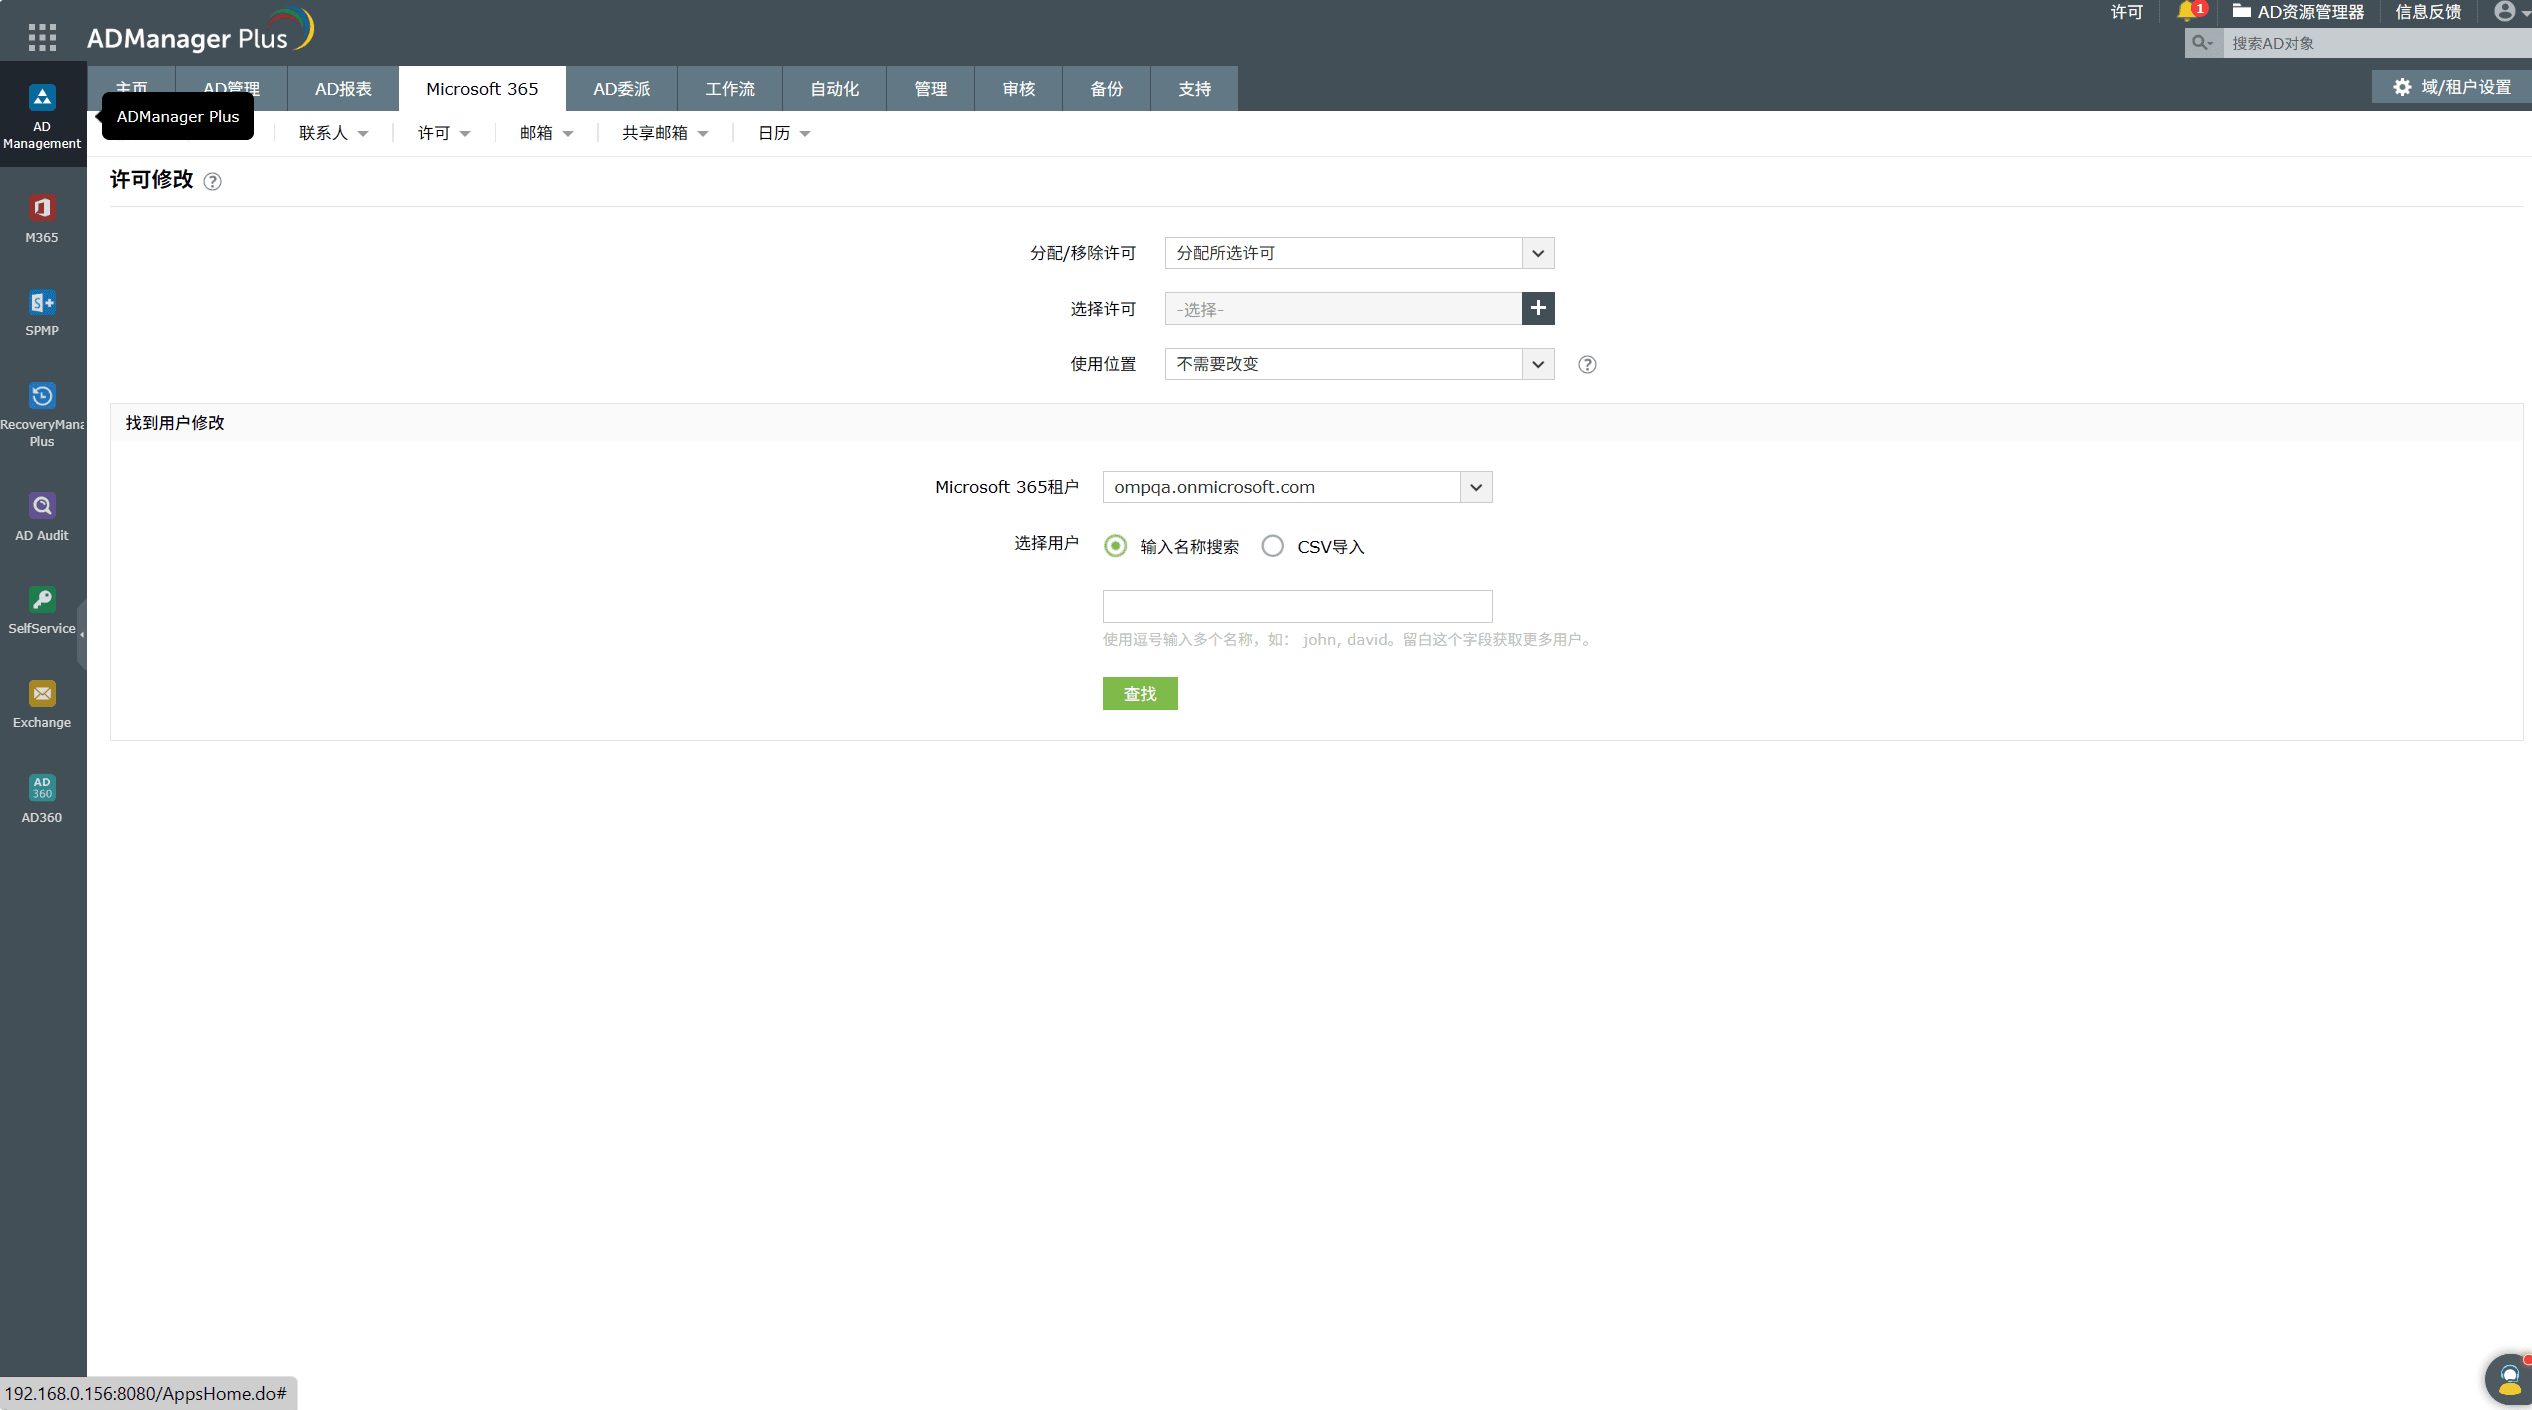2532x1410 pixels.
Task: Select the CSV导入 radio button
Action: click(x=1272, y=546)
